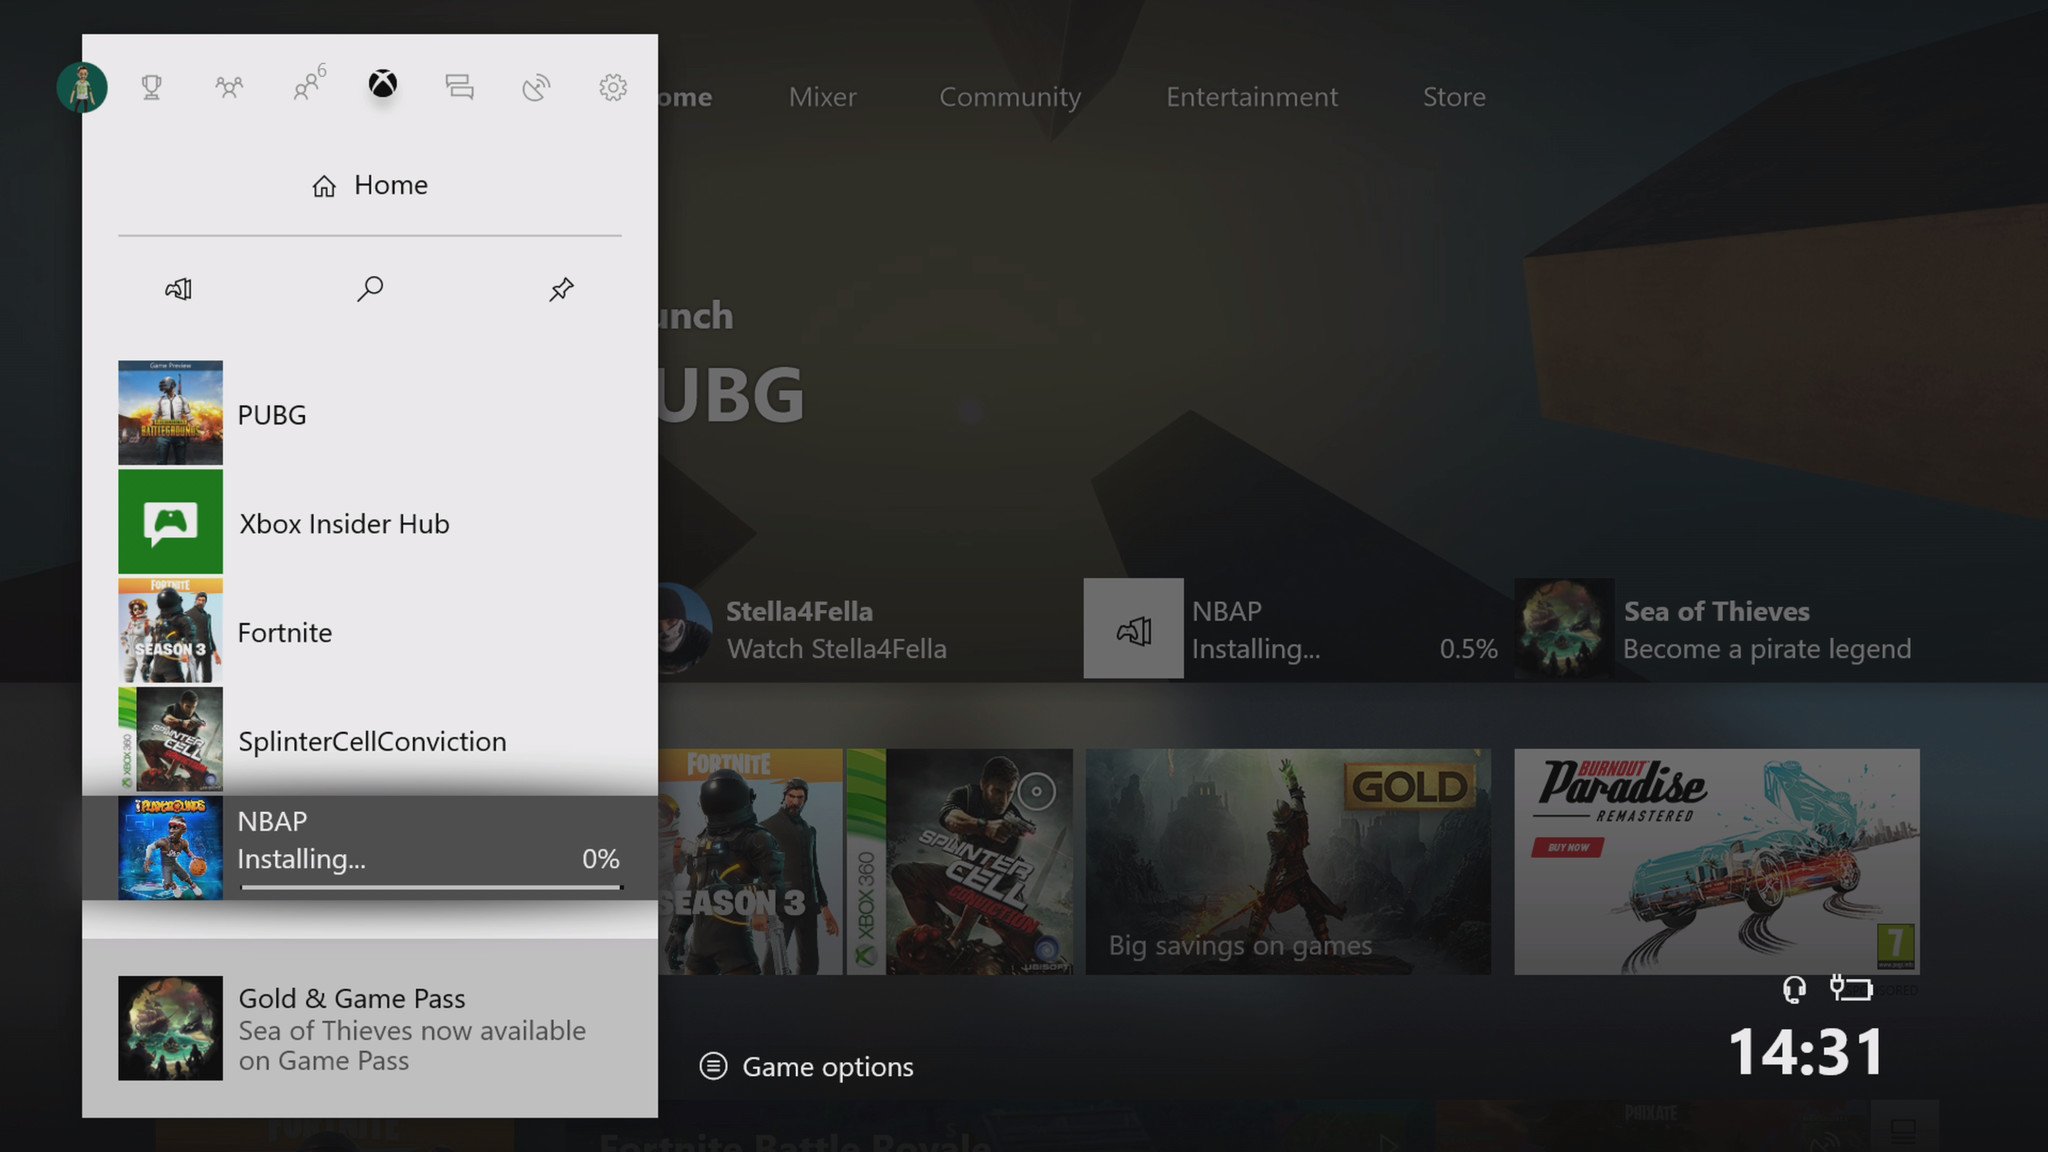Image resolution: width=2048 pixels, height=1152 pixels.
Task: Click the pin/bookmark icon
Action: pyautogui.click(x=561, y=288)
